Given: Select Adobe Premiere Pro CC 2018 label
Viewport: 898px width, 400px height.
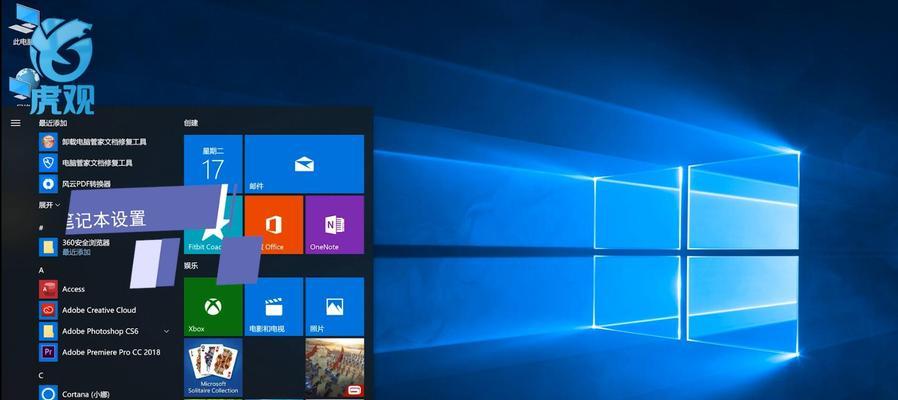Looking at the screenshot, I should coord(111,352).
